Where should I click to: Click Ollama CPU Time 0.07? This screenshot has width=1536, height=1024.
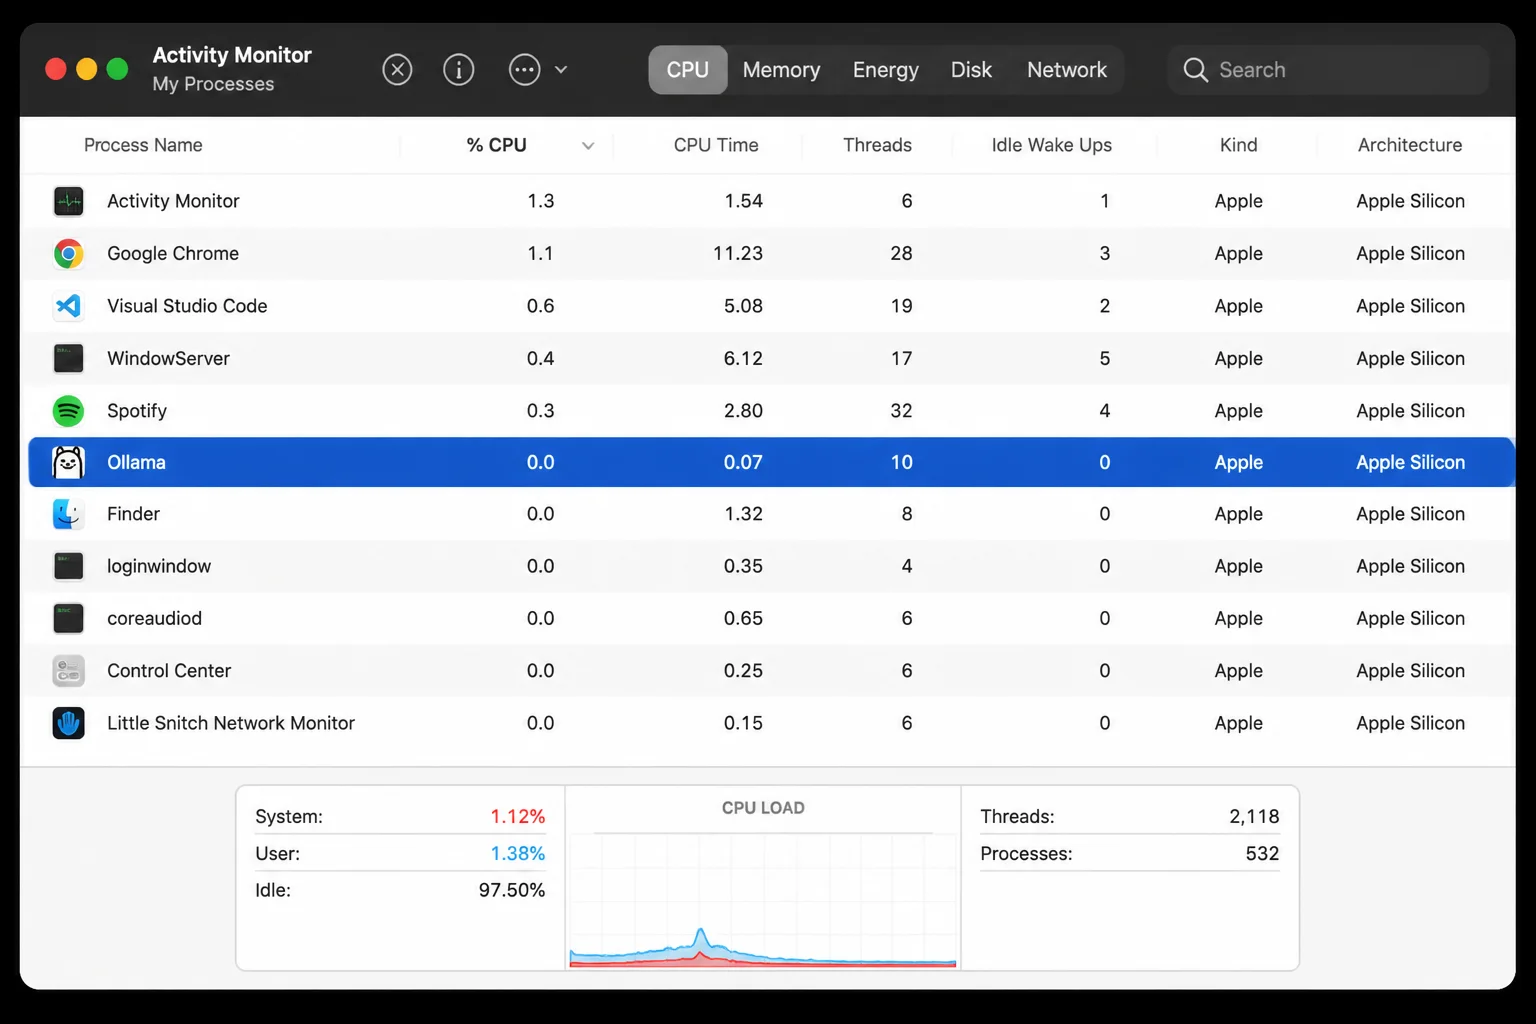743,462
